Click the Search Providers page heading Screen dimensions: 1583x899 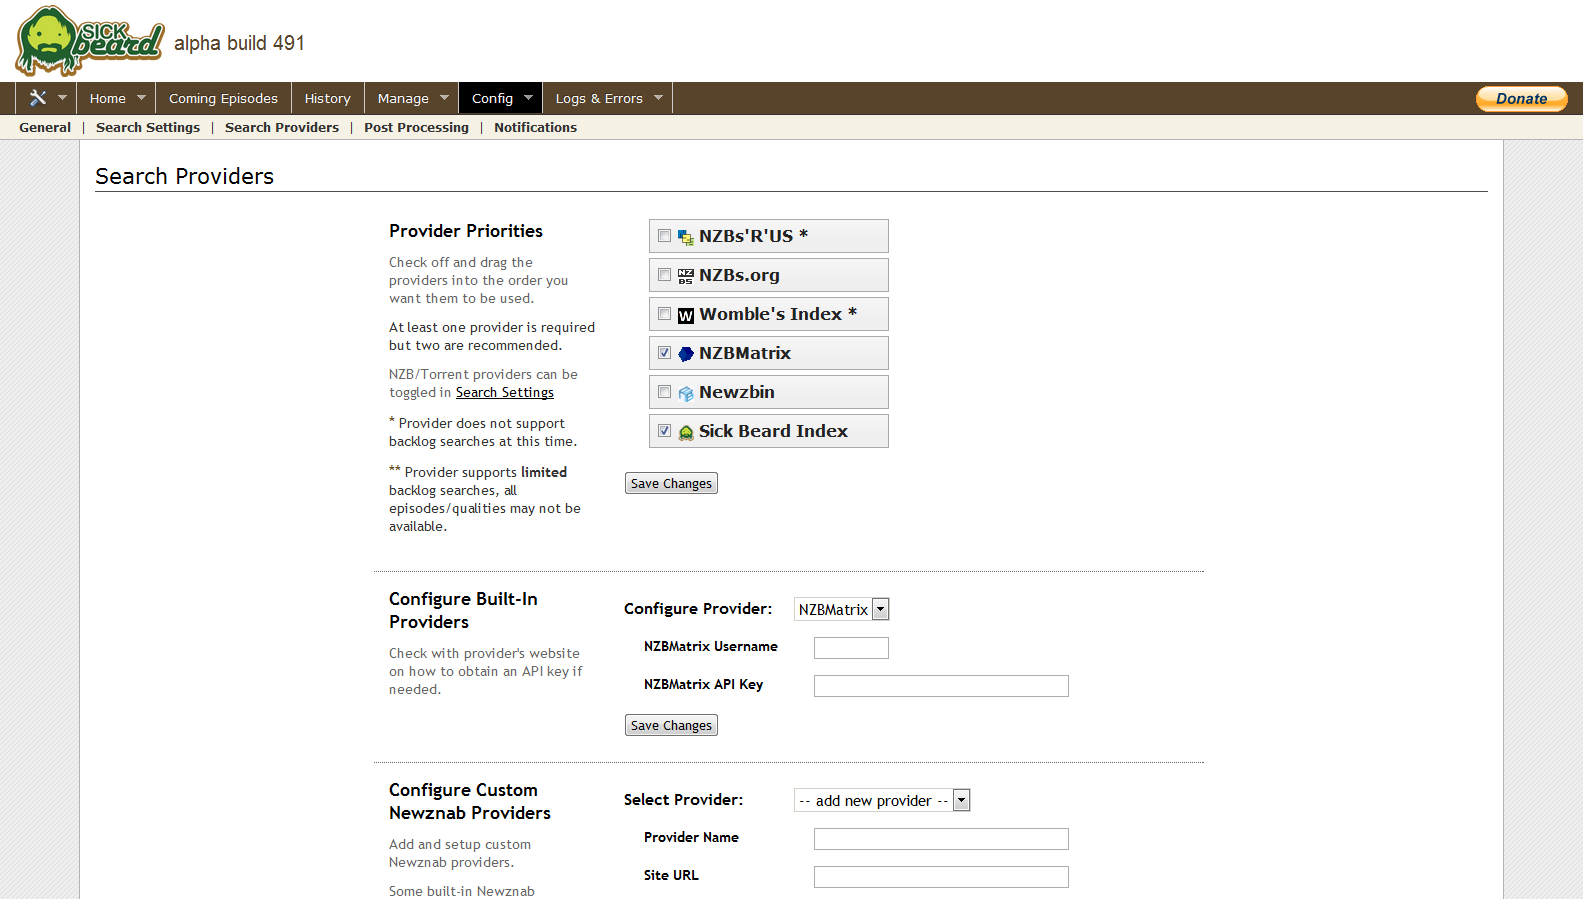pyautogui.click(x=184, y=176)
